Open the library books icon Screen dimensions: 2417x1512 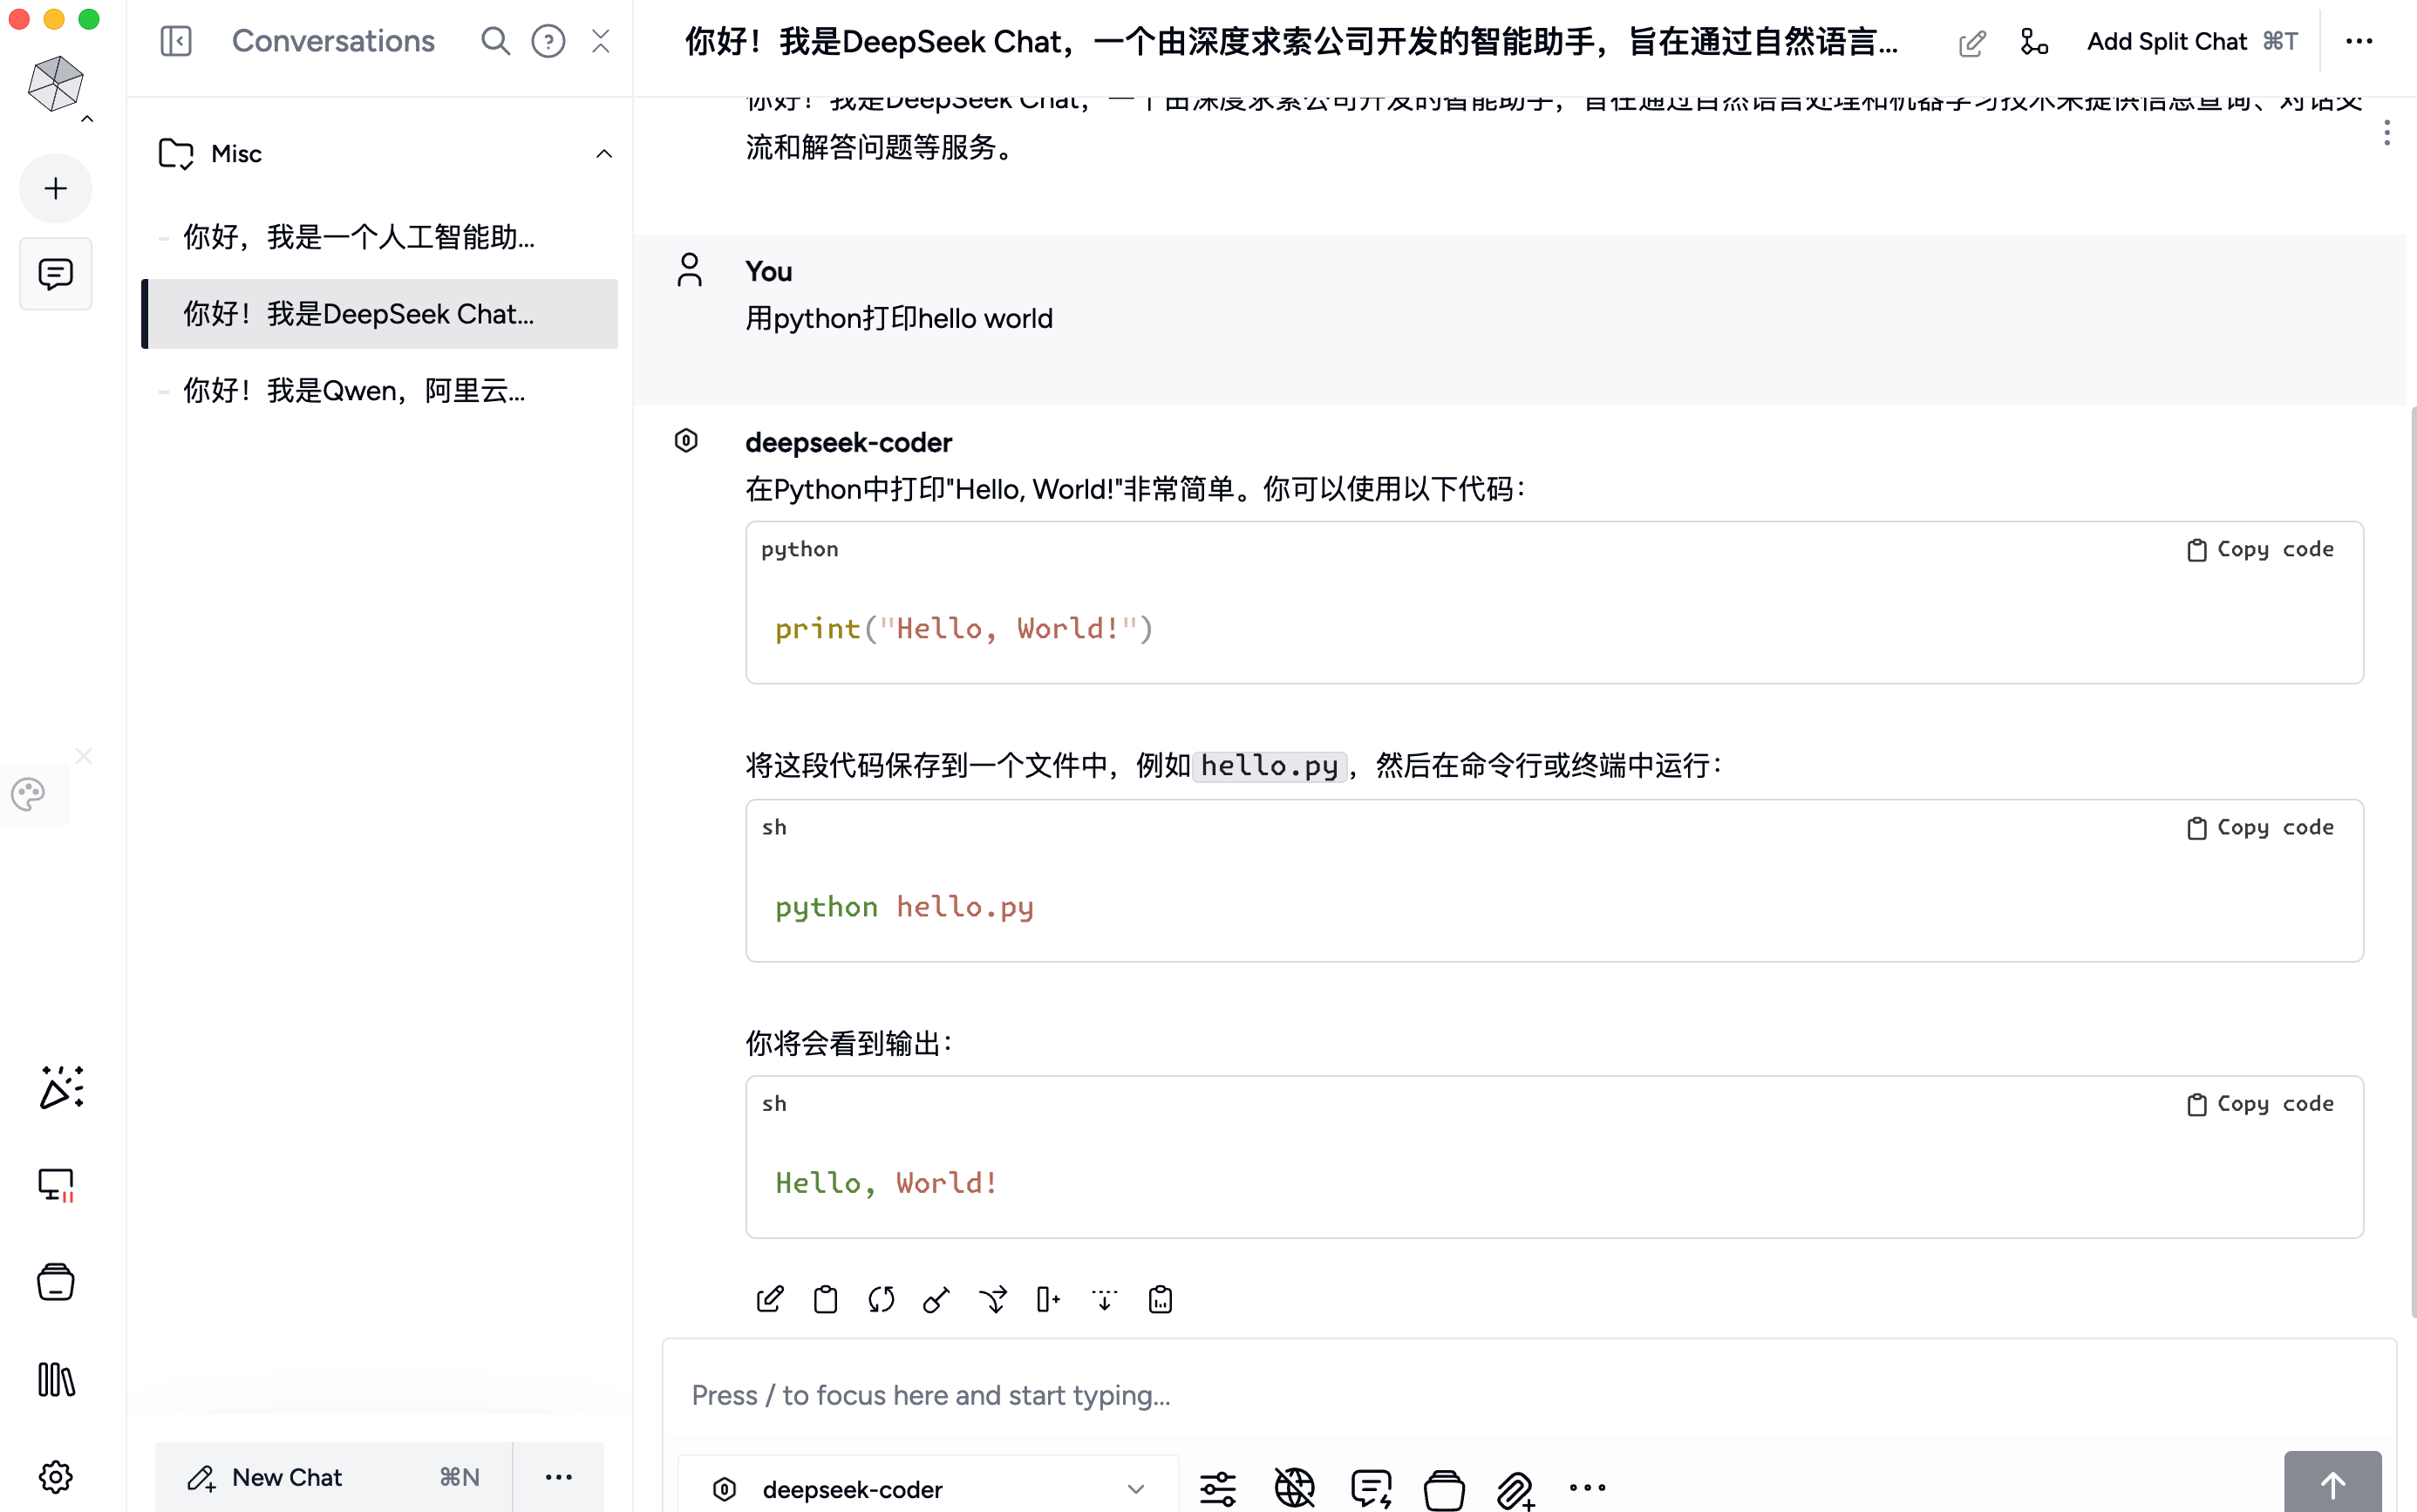coord(56,1379)
